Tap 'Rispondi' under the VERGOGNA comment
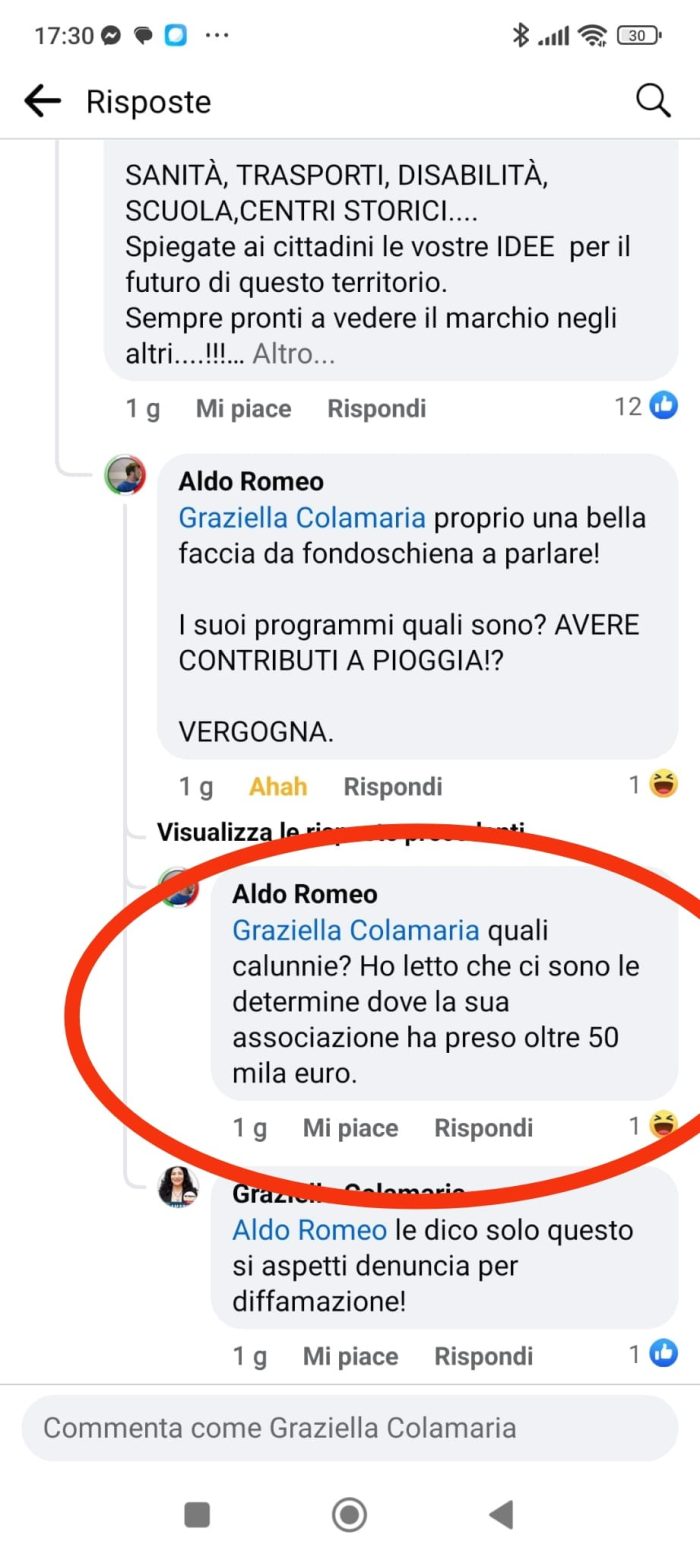This screenshot has width=700, height=1557. coord(393,786)
